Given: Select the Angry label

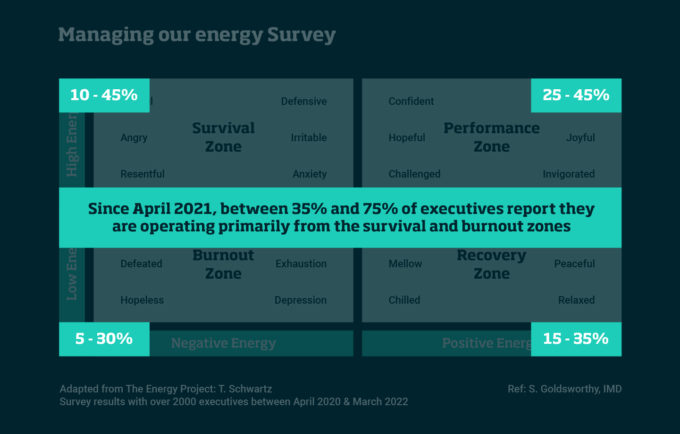Looking at the screenshot, I should click(x=133, y=138).
